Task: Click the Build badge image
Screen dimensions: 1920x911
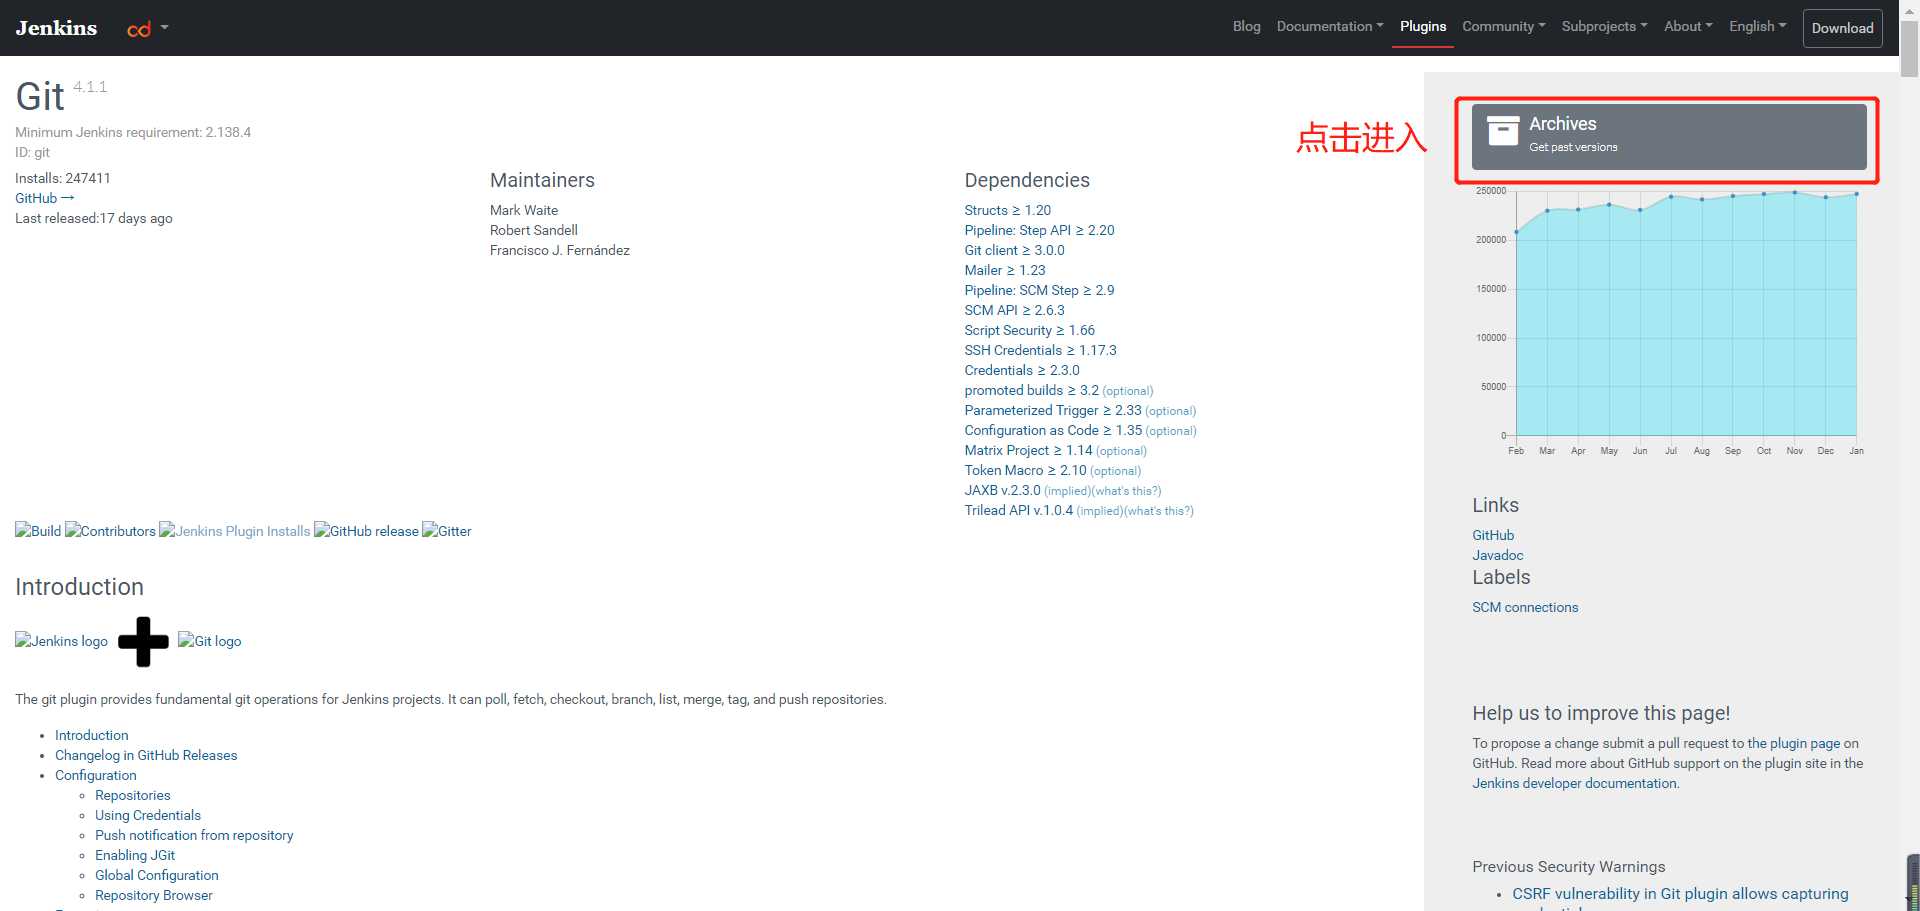Action: tap(38, 531)
